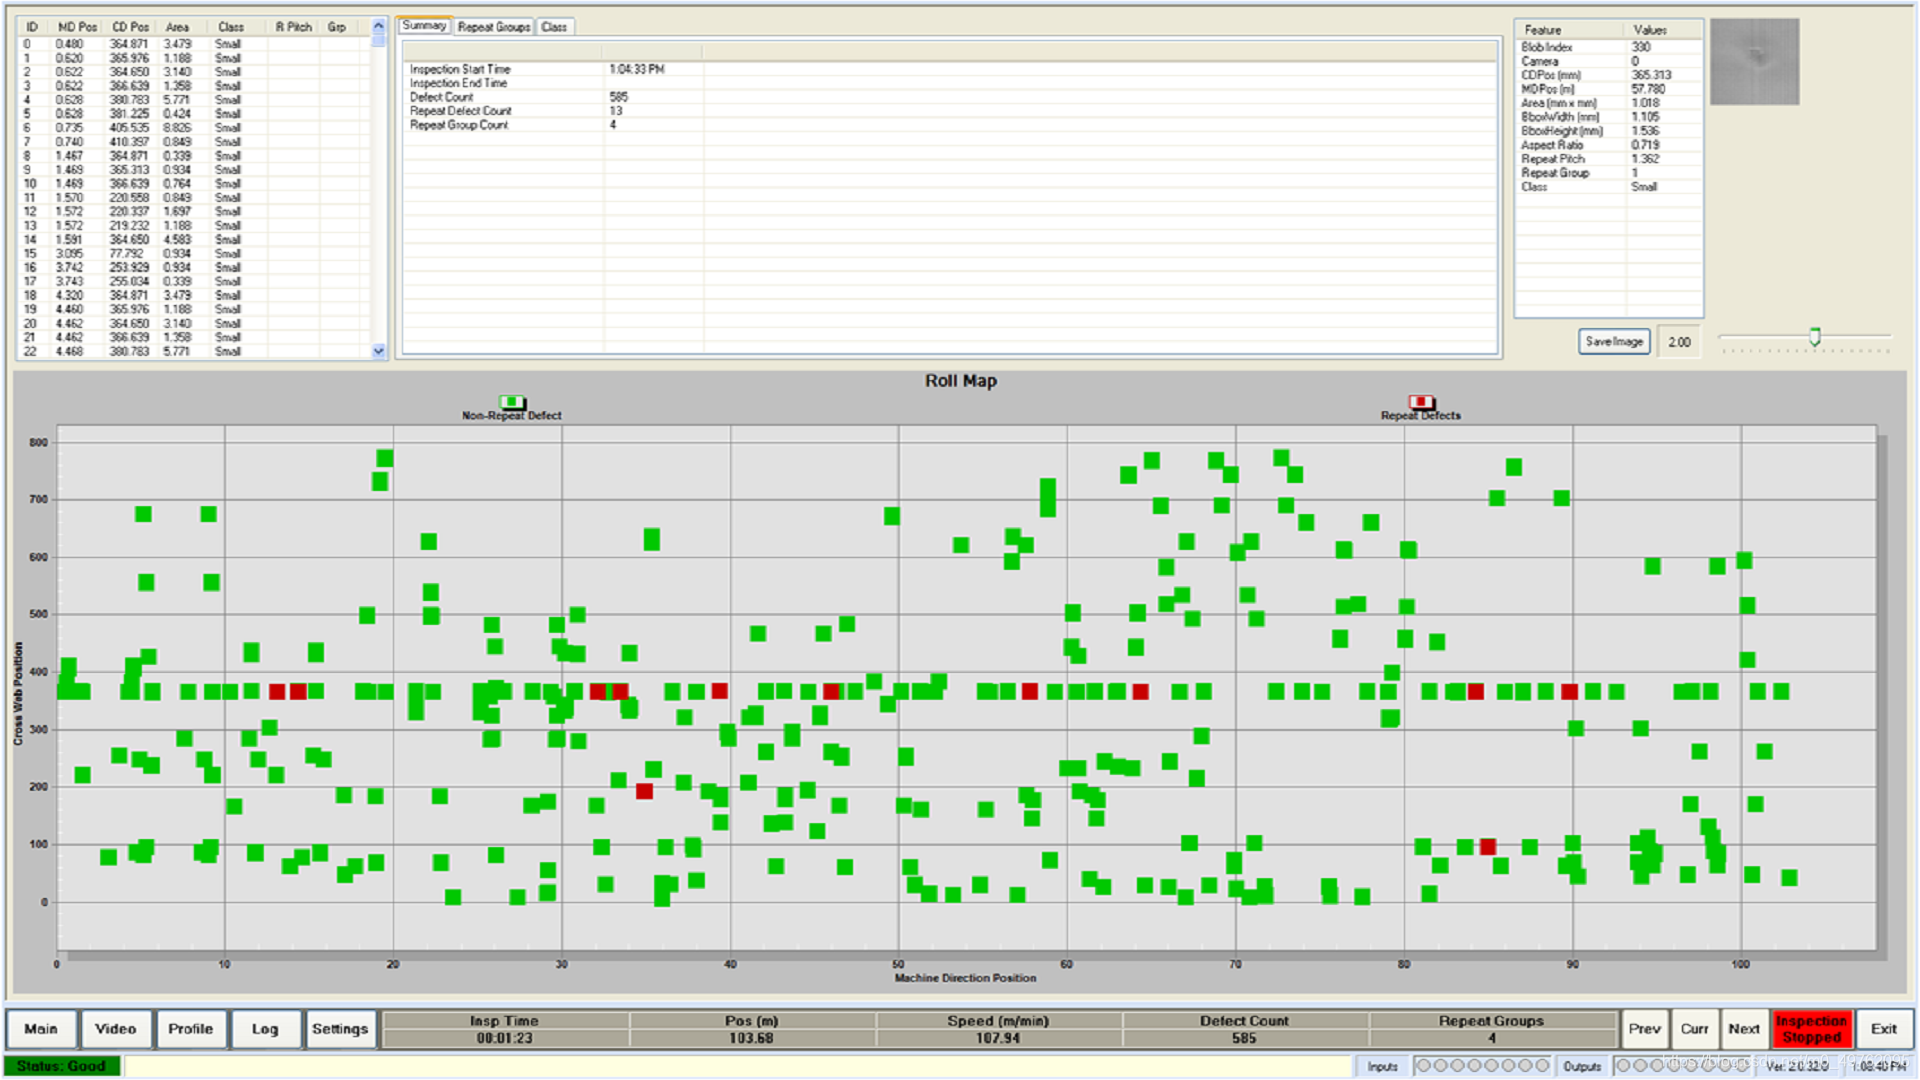This screenshot has height=1080, width=1920.
Task: Click the zoom value field showing 2.00
Action: click(x=1679, y=342)
